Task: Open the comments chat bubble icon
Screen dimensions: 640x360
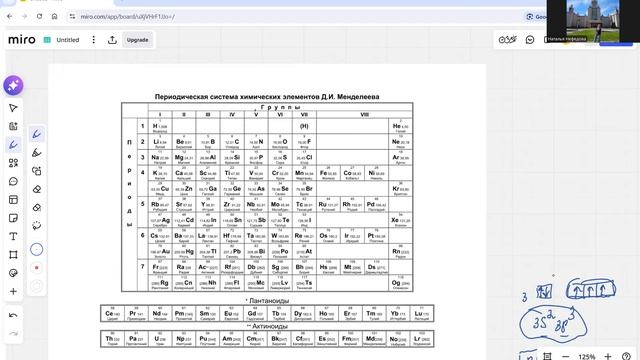Action: (x=530, y=40)
